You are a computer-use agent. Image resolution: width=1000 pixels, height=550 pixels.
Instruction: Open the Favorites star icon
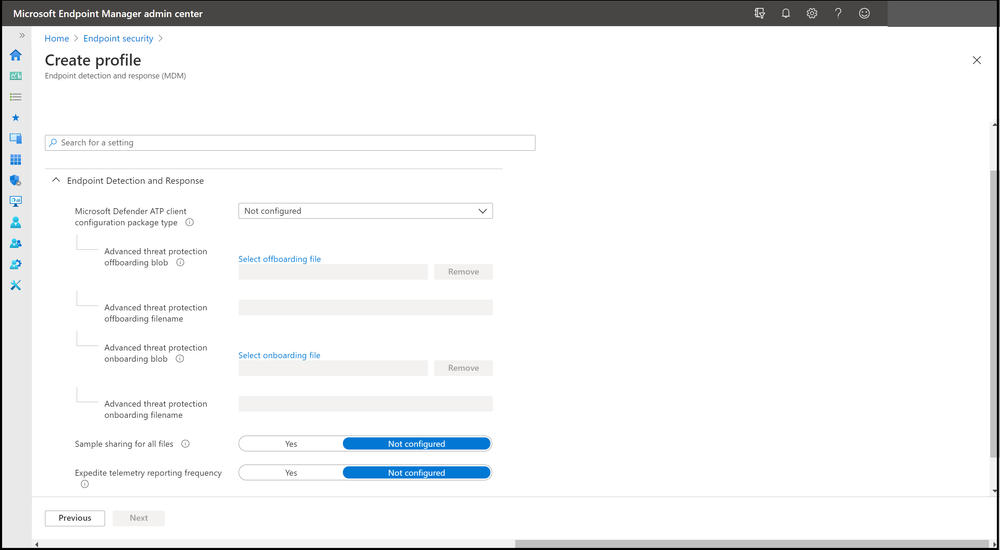pyautogui.click(x=16, y=118)
